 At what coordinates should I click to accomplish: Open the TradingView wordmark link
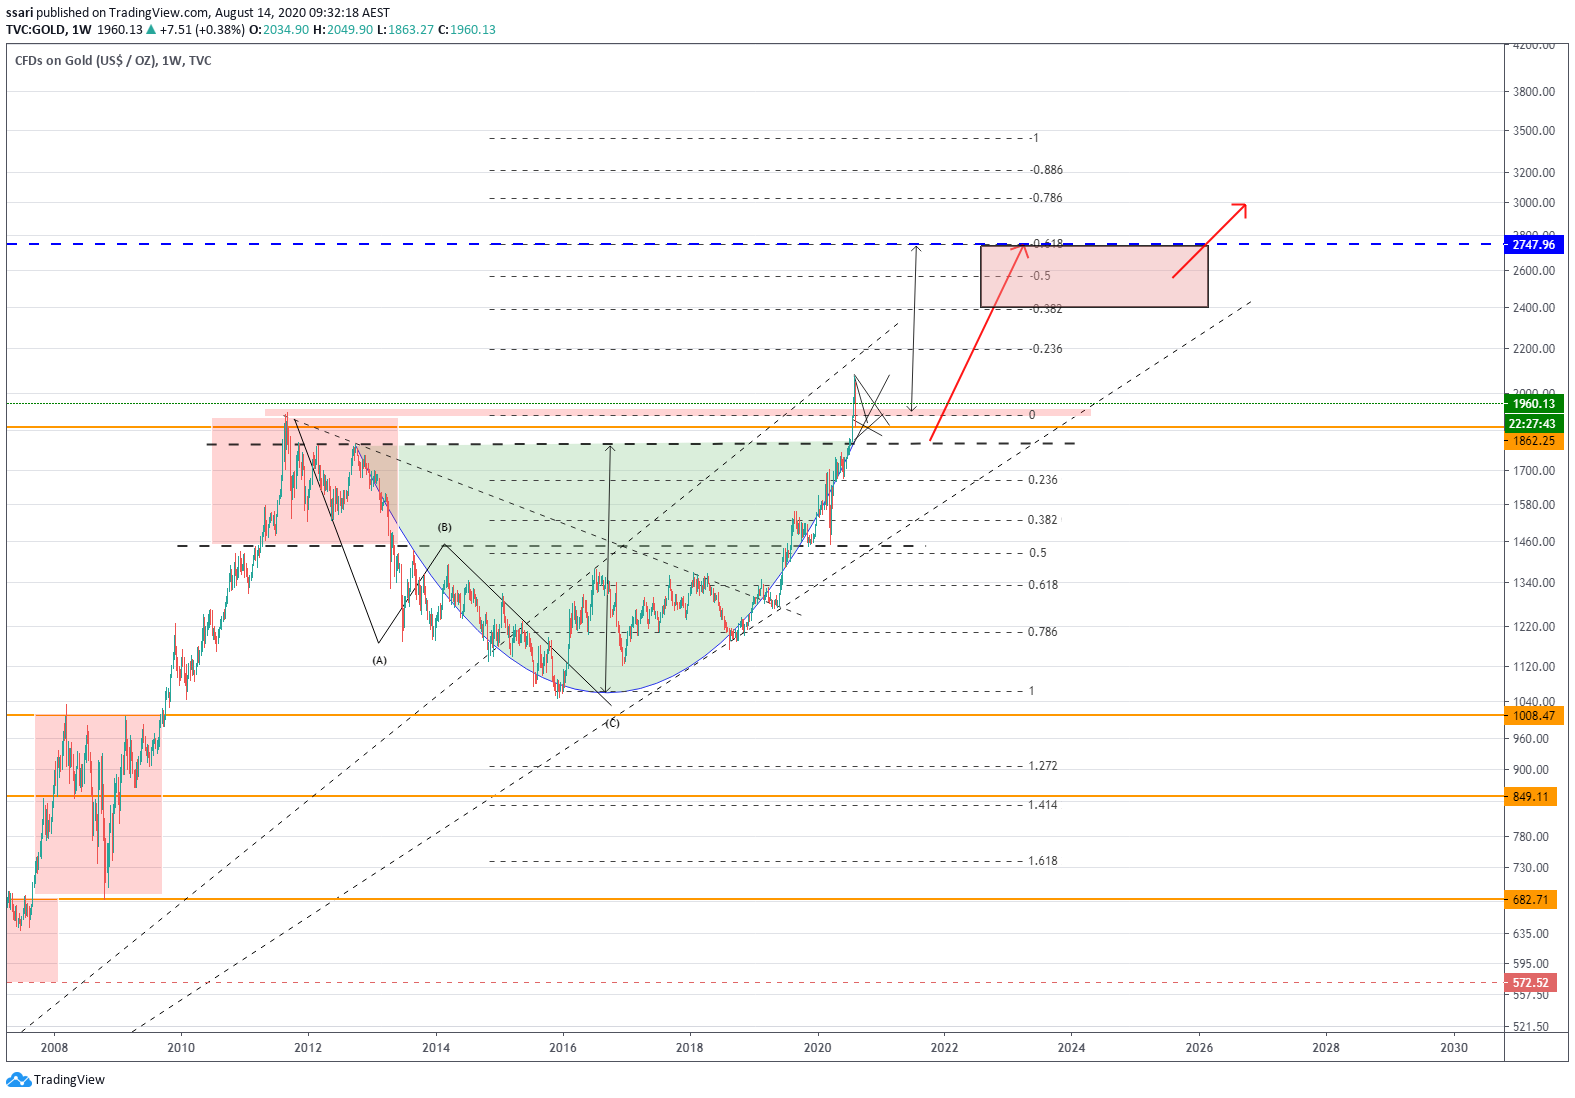click(69, 1080)
